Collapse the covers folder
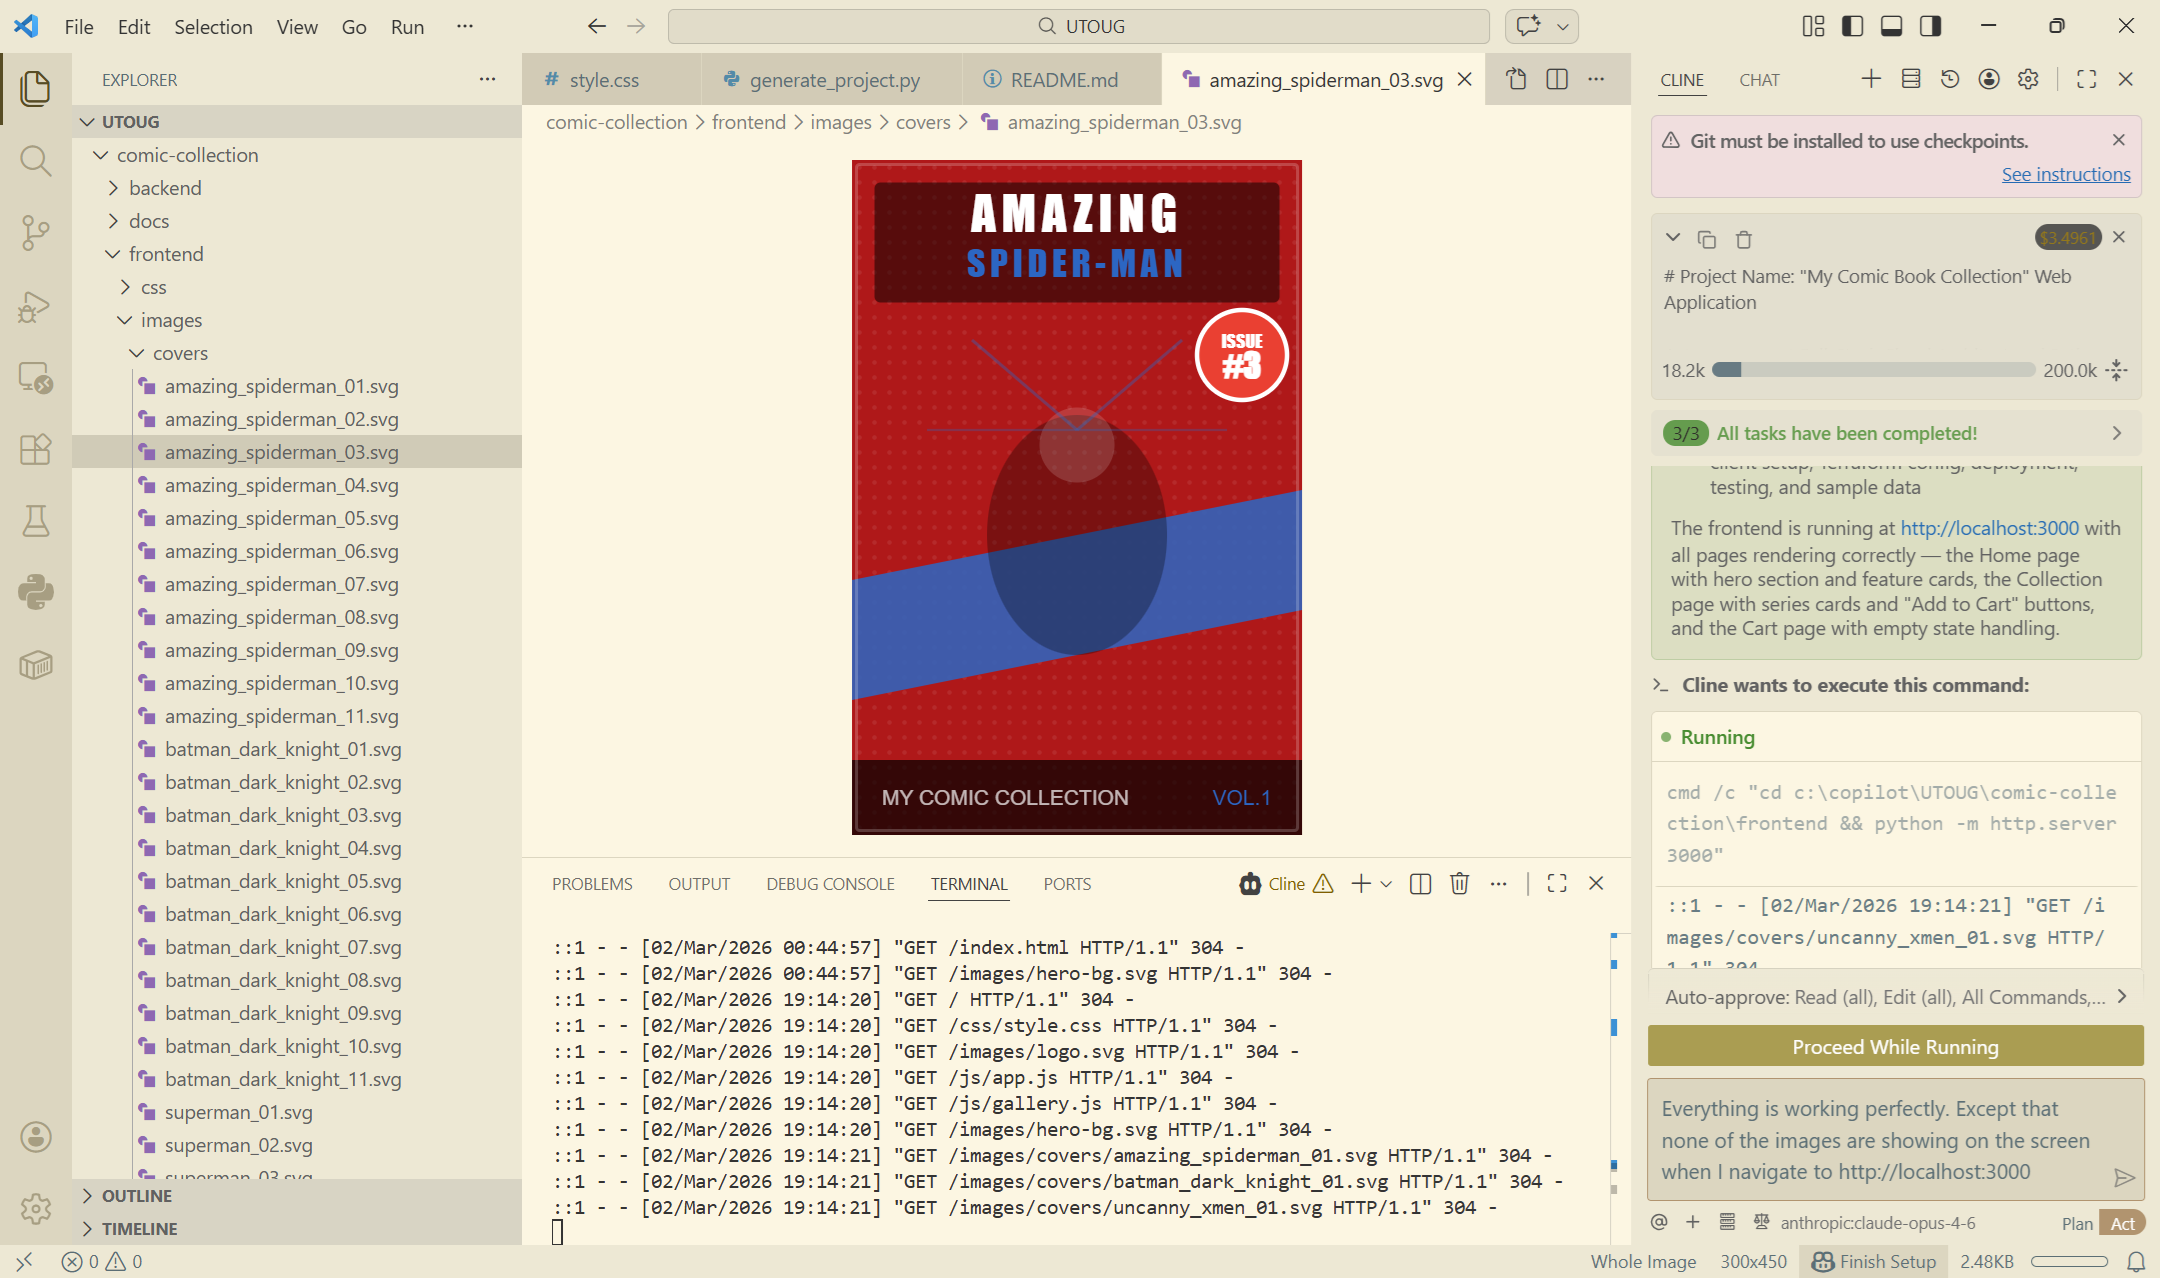The width and height of the screenshot is (2160, 1278). point(180,353)
